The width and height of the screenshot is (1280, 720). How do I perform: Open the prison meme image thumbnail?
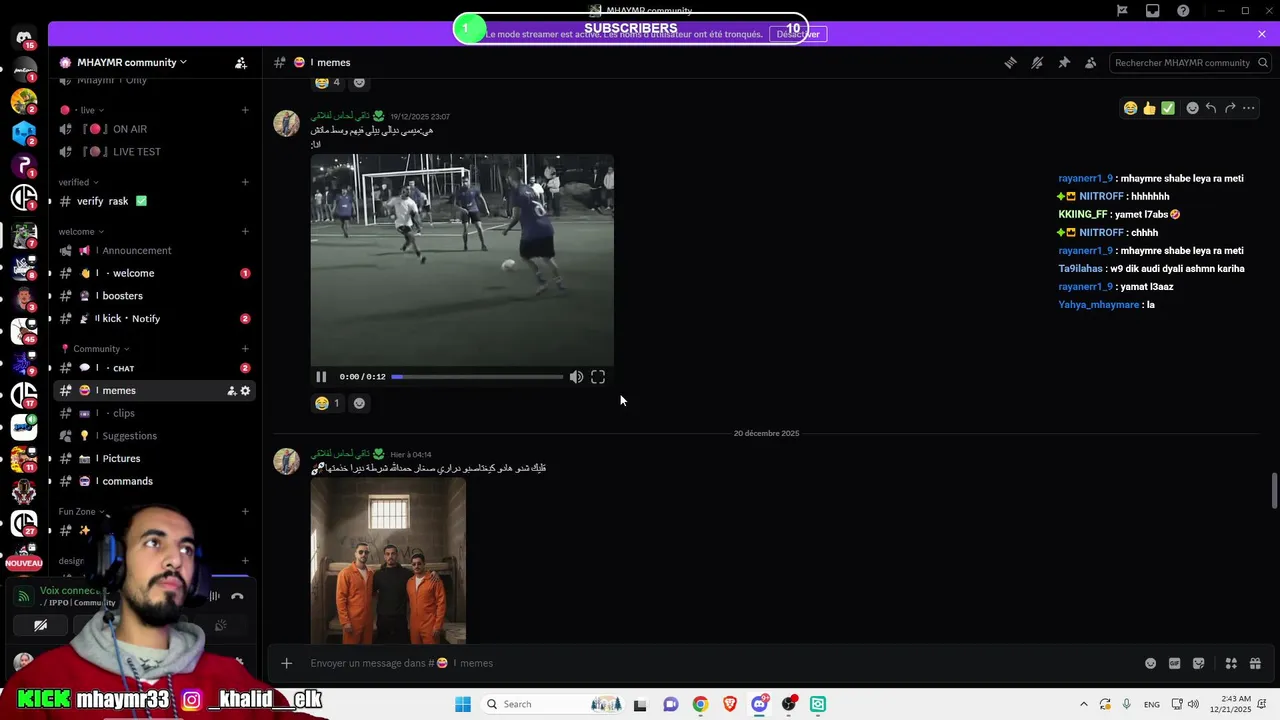click(x=388, y=560)
